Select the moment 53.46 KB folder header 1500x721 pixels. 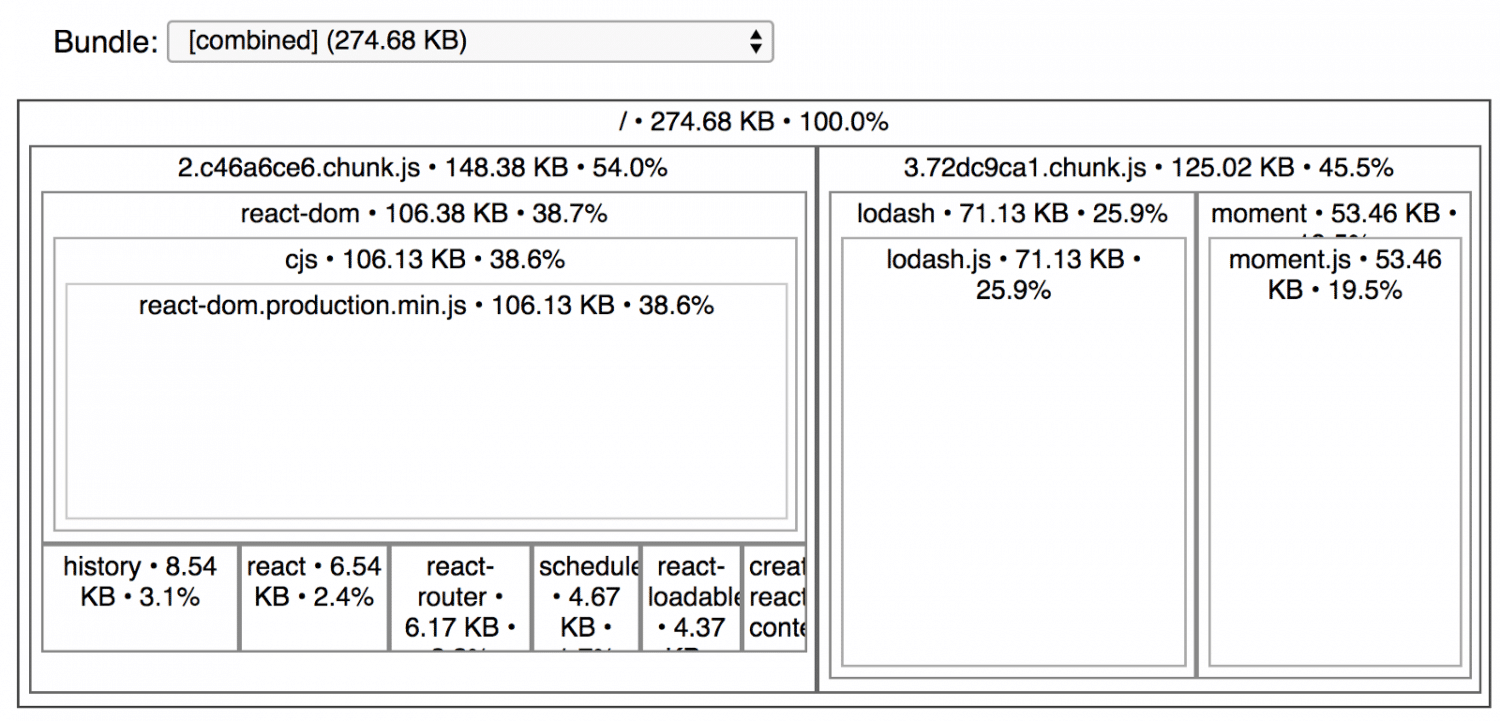(x=1334, y=214)
